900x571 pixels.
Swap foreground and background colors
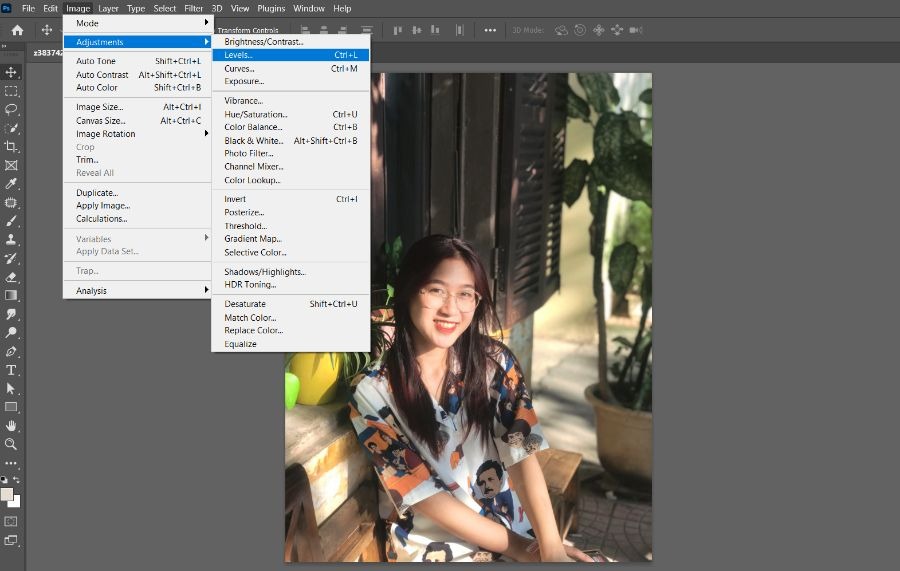coord(17,479)
